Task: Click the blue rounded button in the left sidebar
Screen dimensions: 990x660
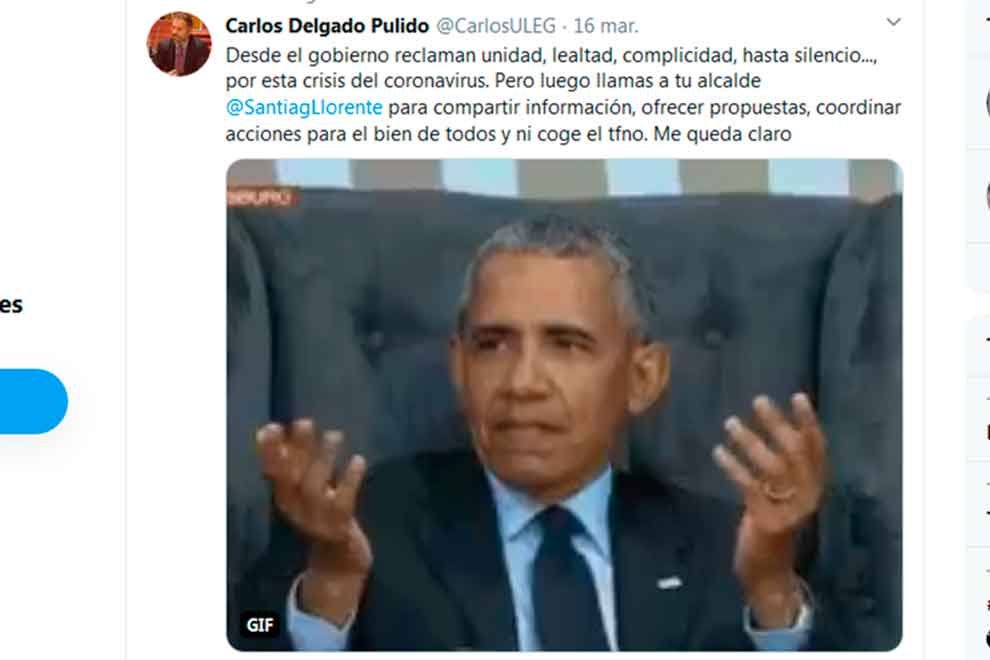Action: [x=33, y=401]
